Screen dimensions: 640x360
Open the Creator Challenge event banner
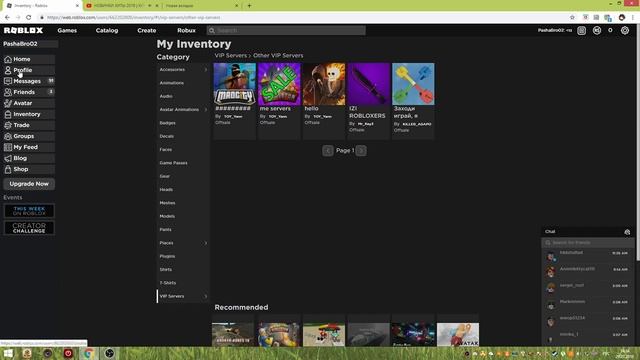click(29, 228)
